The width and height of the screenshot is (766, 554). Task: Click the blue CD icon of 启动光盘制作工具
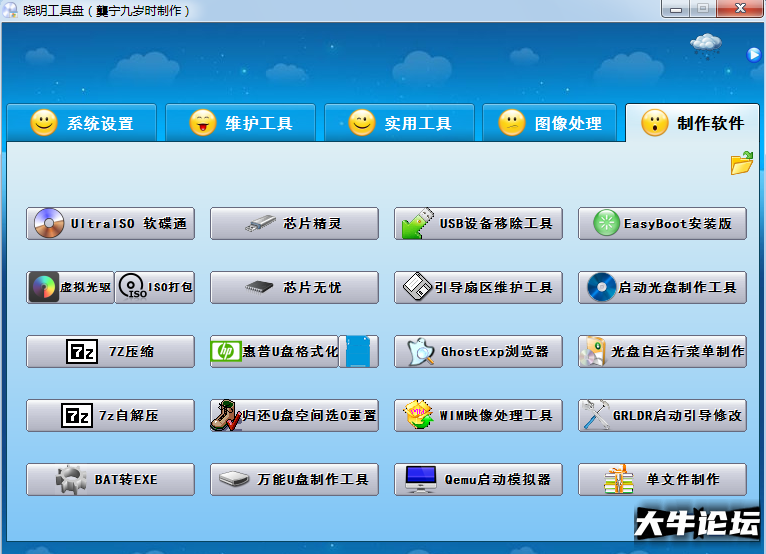(x=602, y=287)
